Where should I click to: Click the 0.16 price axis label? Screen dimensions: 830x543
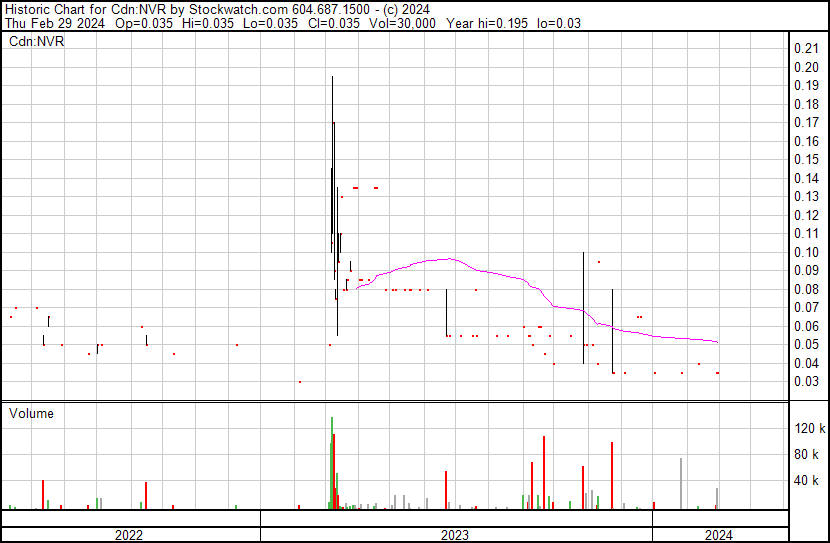click(806, 141)
